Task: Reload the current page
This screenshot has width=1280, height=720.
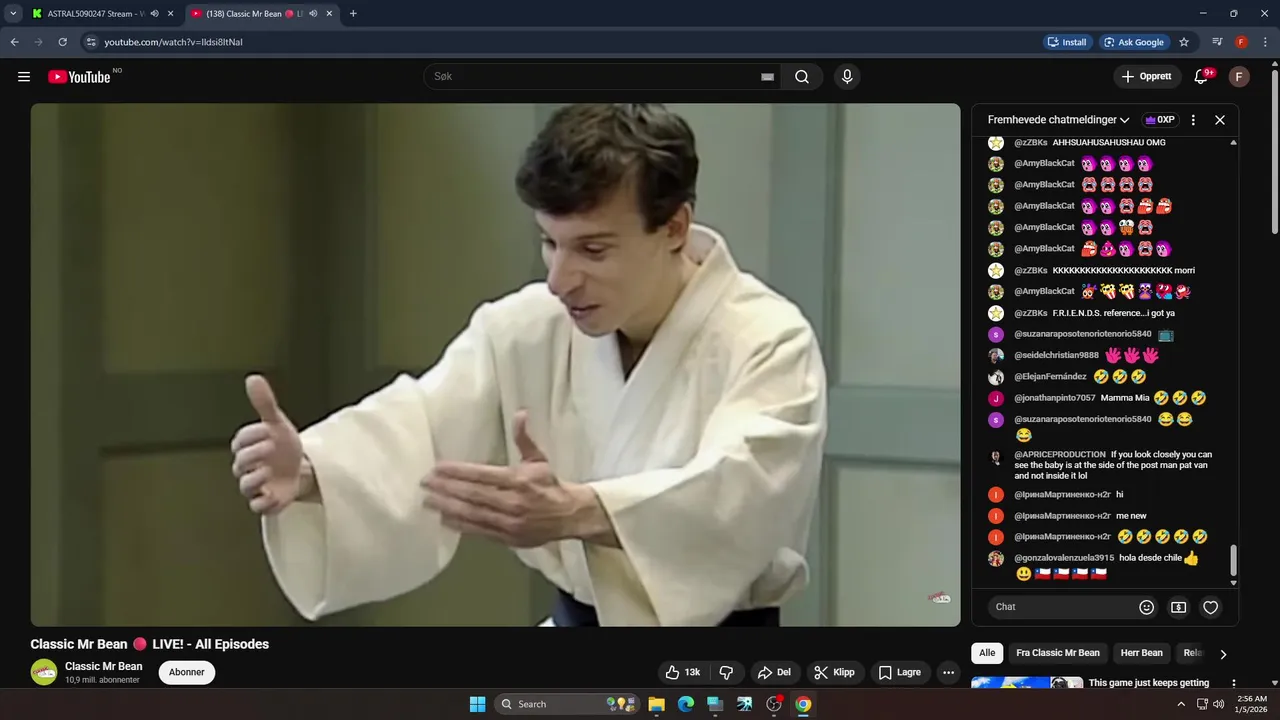Action: [x=62, y=42]
